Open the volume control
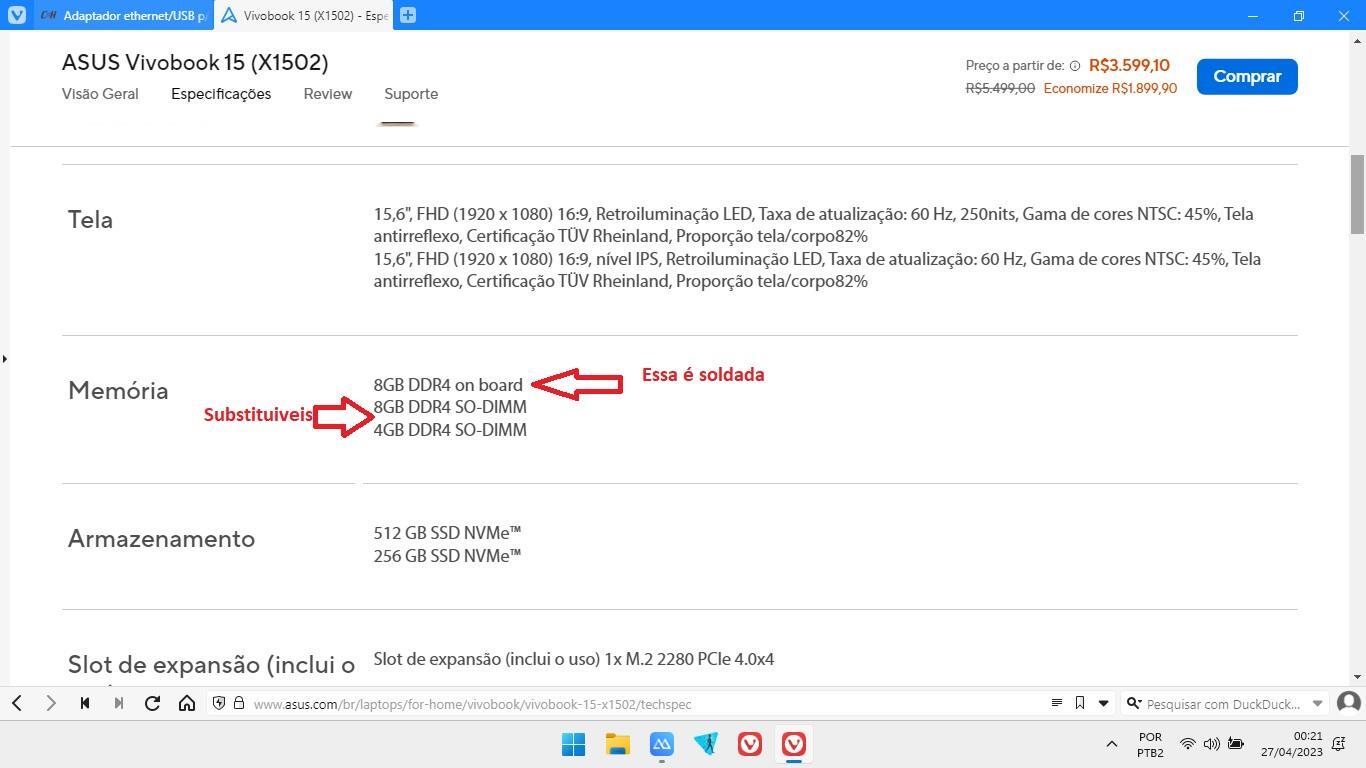This screenshot has width=1366, height=768. pyautogui.click(x=1211, y=744)
